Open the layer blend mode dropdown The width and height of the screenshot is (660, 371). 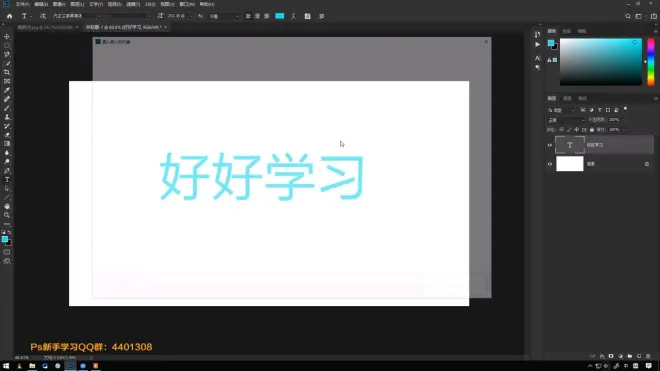pyautogui.click(x=566, y=120)
